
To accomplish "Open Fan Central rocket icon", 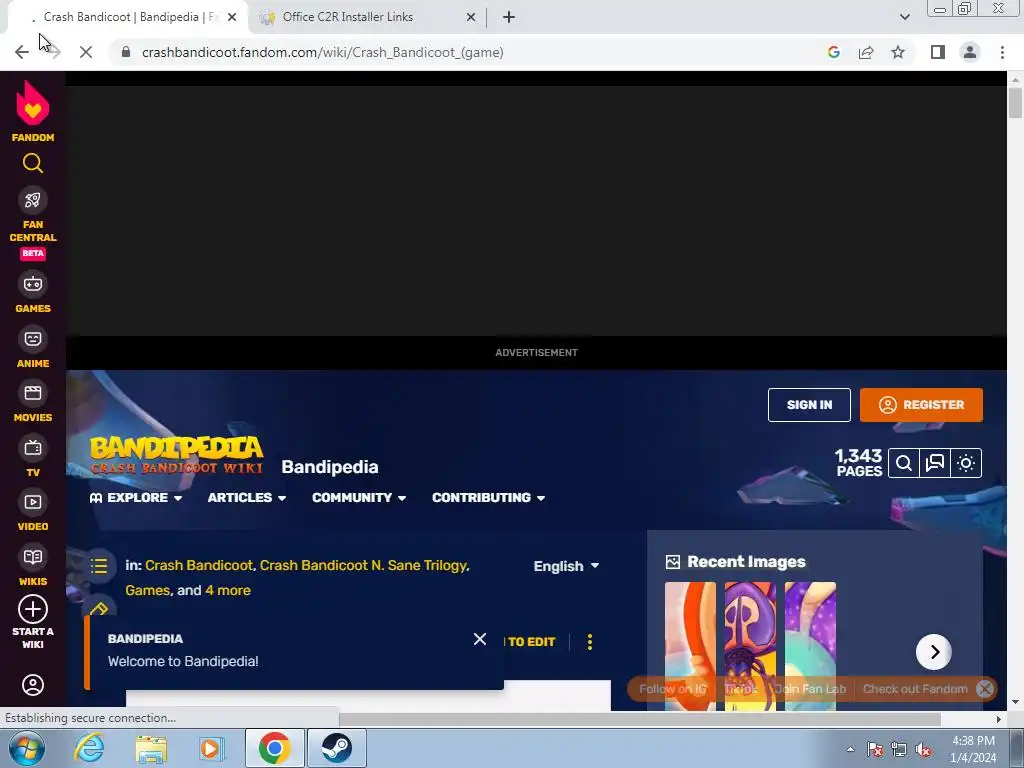I will tap(33, 200).
